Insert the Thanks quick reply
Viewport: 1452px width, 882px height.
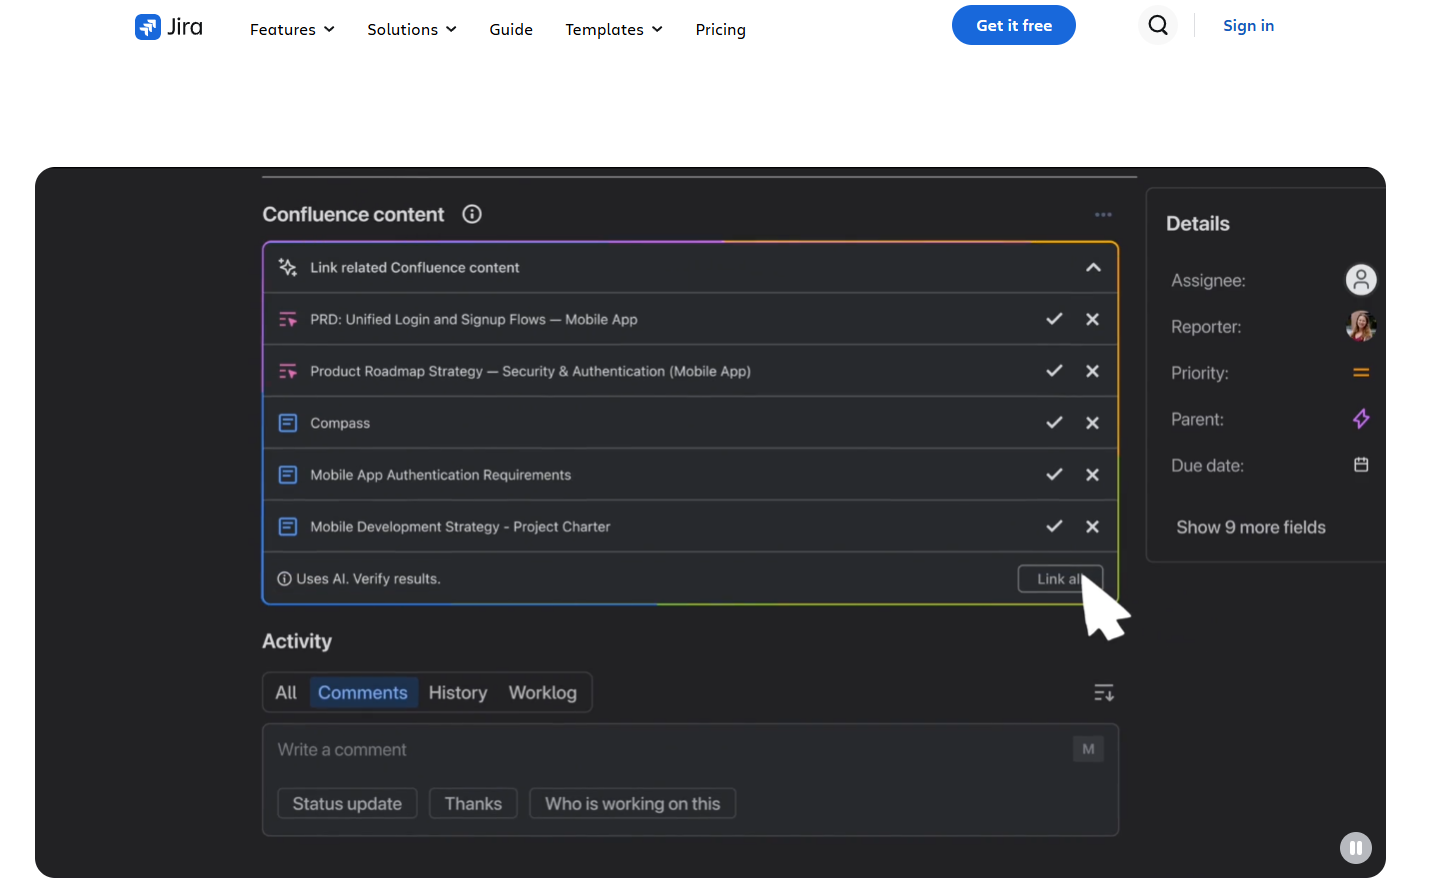click(473, 803)
